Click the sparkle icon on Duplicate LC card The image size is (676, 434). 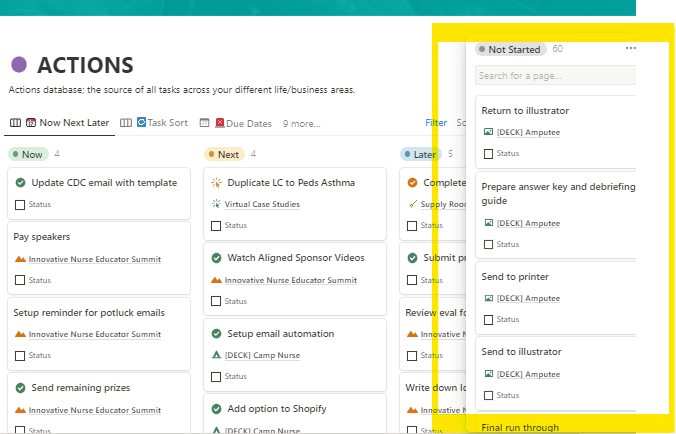point(216,183)
